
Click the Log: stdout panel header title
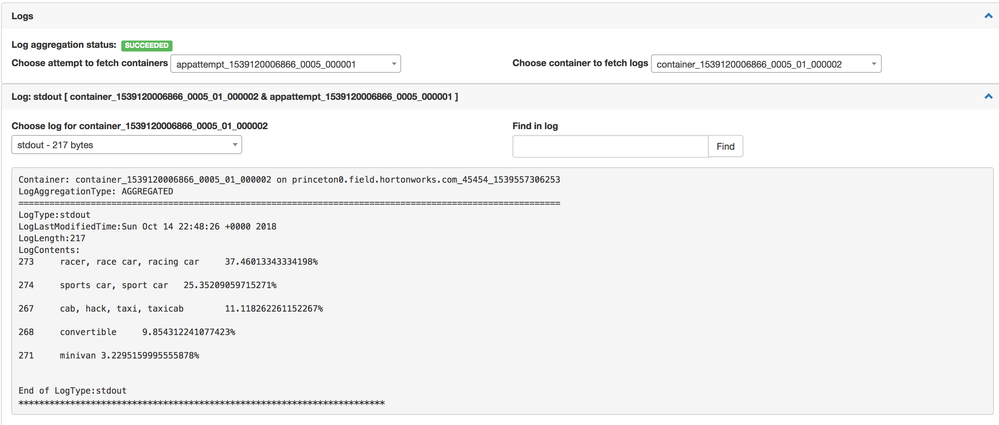tap(235, 96)
